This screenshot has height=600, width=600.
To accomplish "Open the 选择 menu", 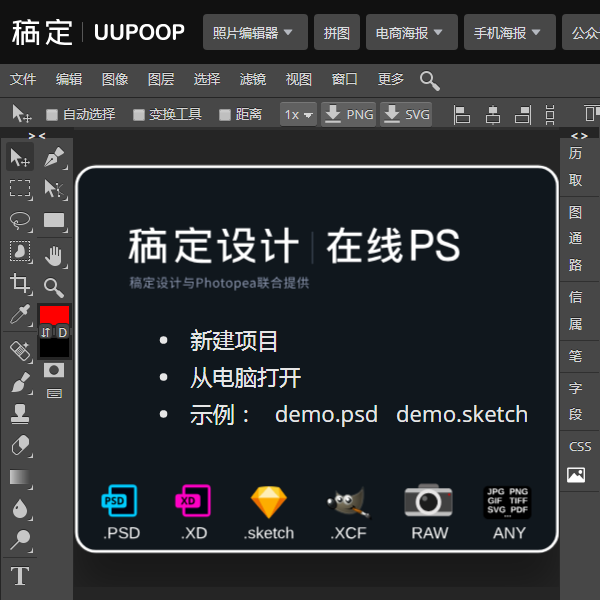I will (x=207, y=79).
